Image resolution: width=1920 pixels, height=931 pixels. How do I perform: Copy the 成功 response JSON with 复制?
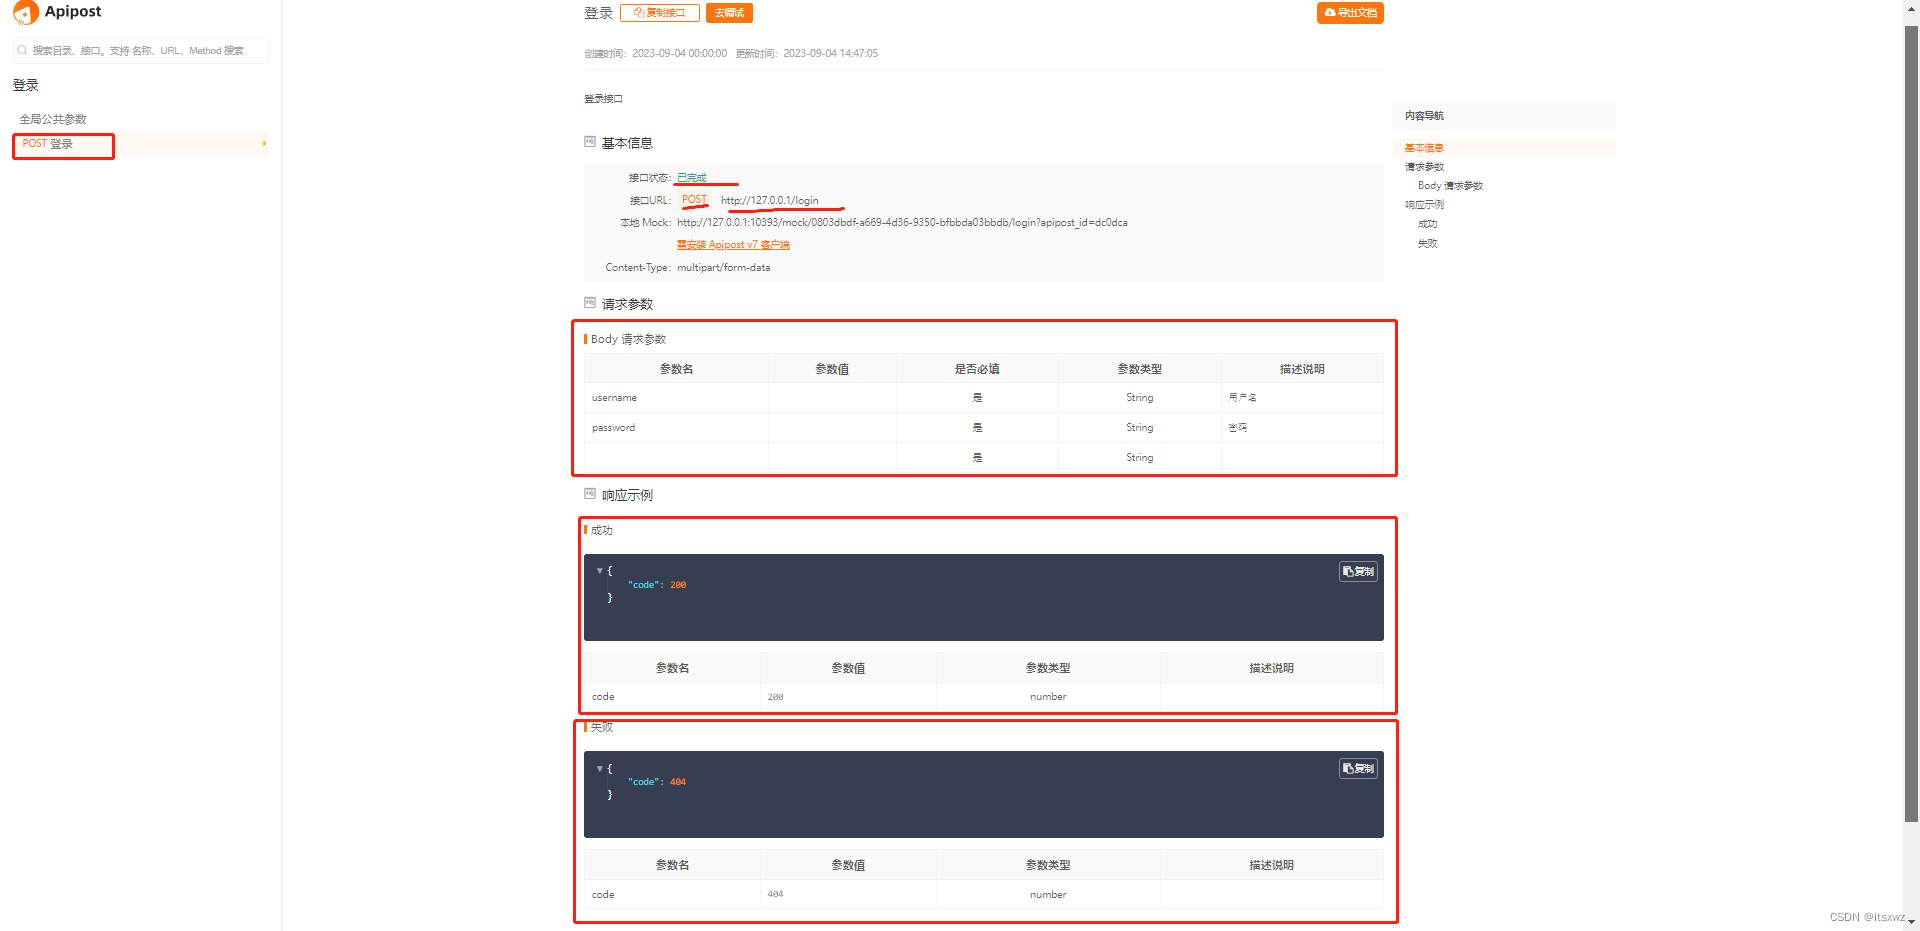(1358, 571)
